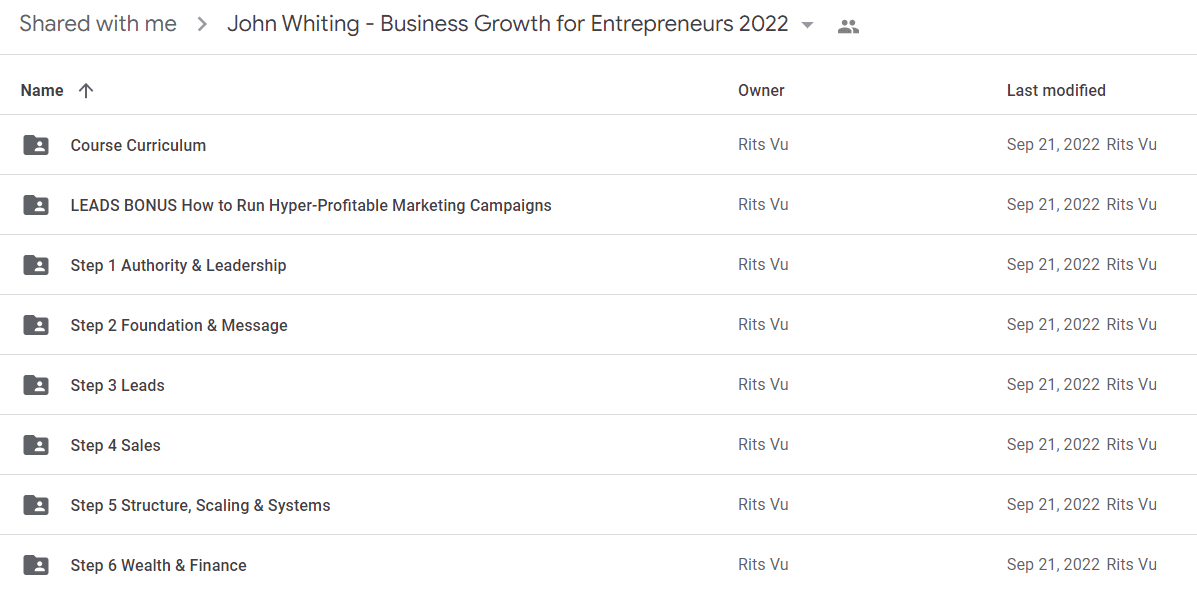This screenshot has height=590, width=1197.
Task: Click the Course Curriculum shared folder icon
Action: coord(36,145)
